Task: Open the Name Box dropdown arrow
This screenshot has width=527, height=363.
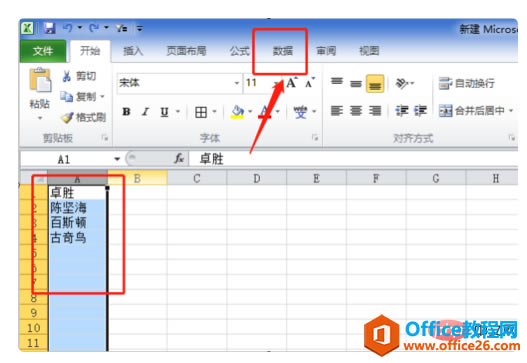Action: [117, 159]
